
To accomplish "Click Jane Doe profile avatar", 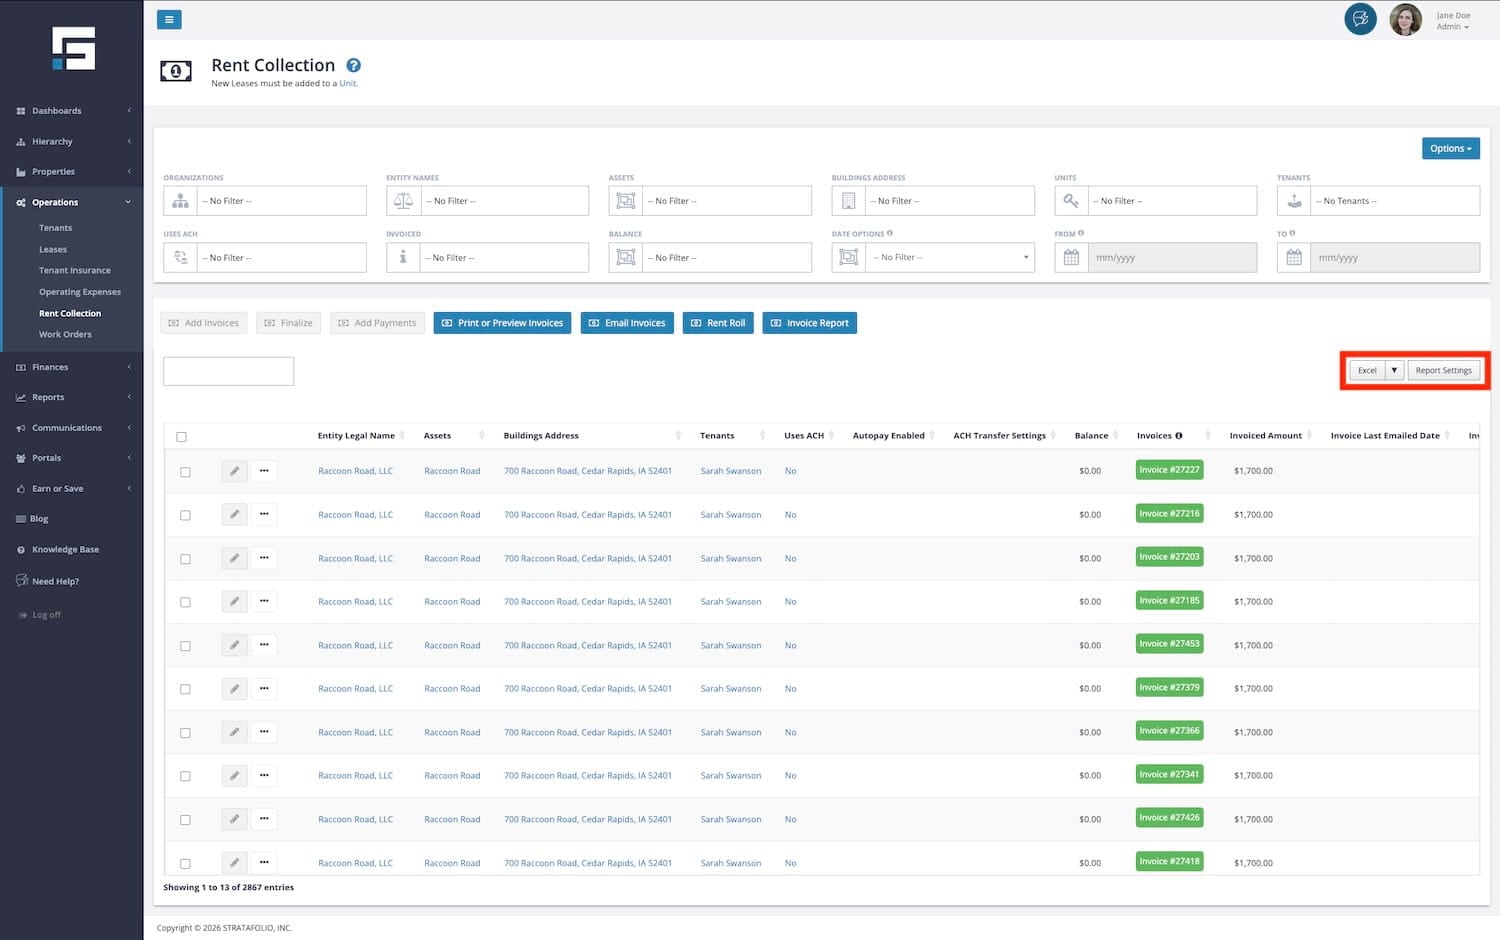I will pos(1405,20).
